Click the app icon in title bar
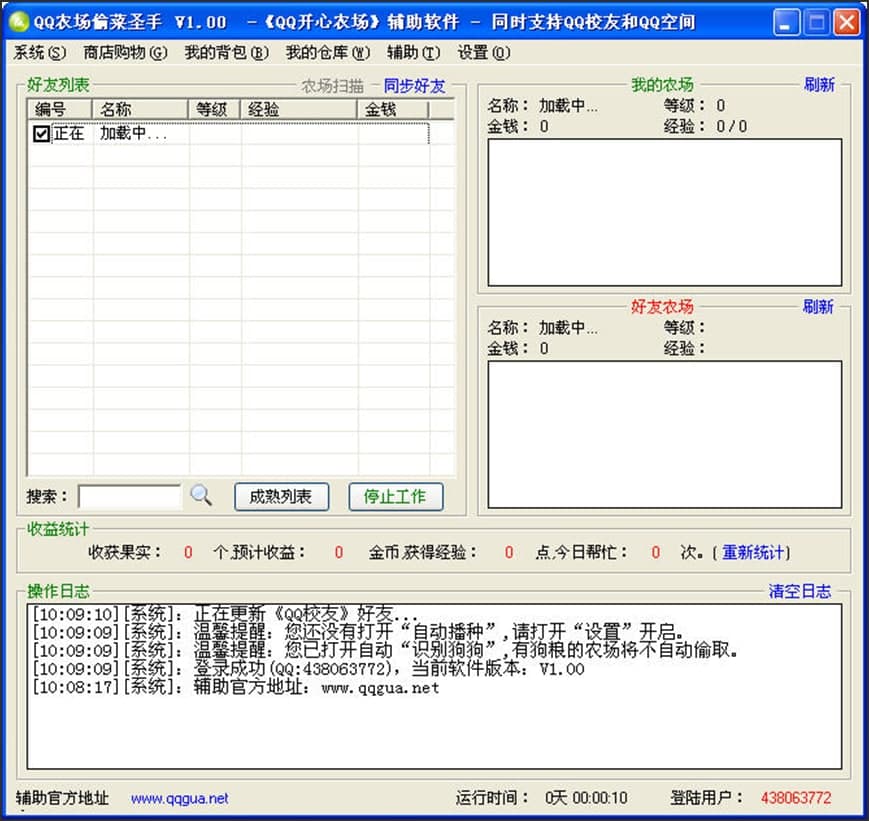 (x=19, y=22)
